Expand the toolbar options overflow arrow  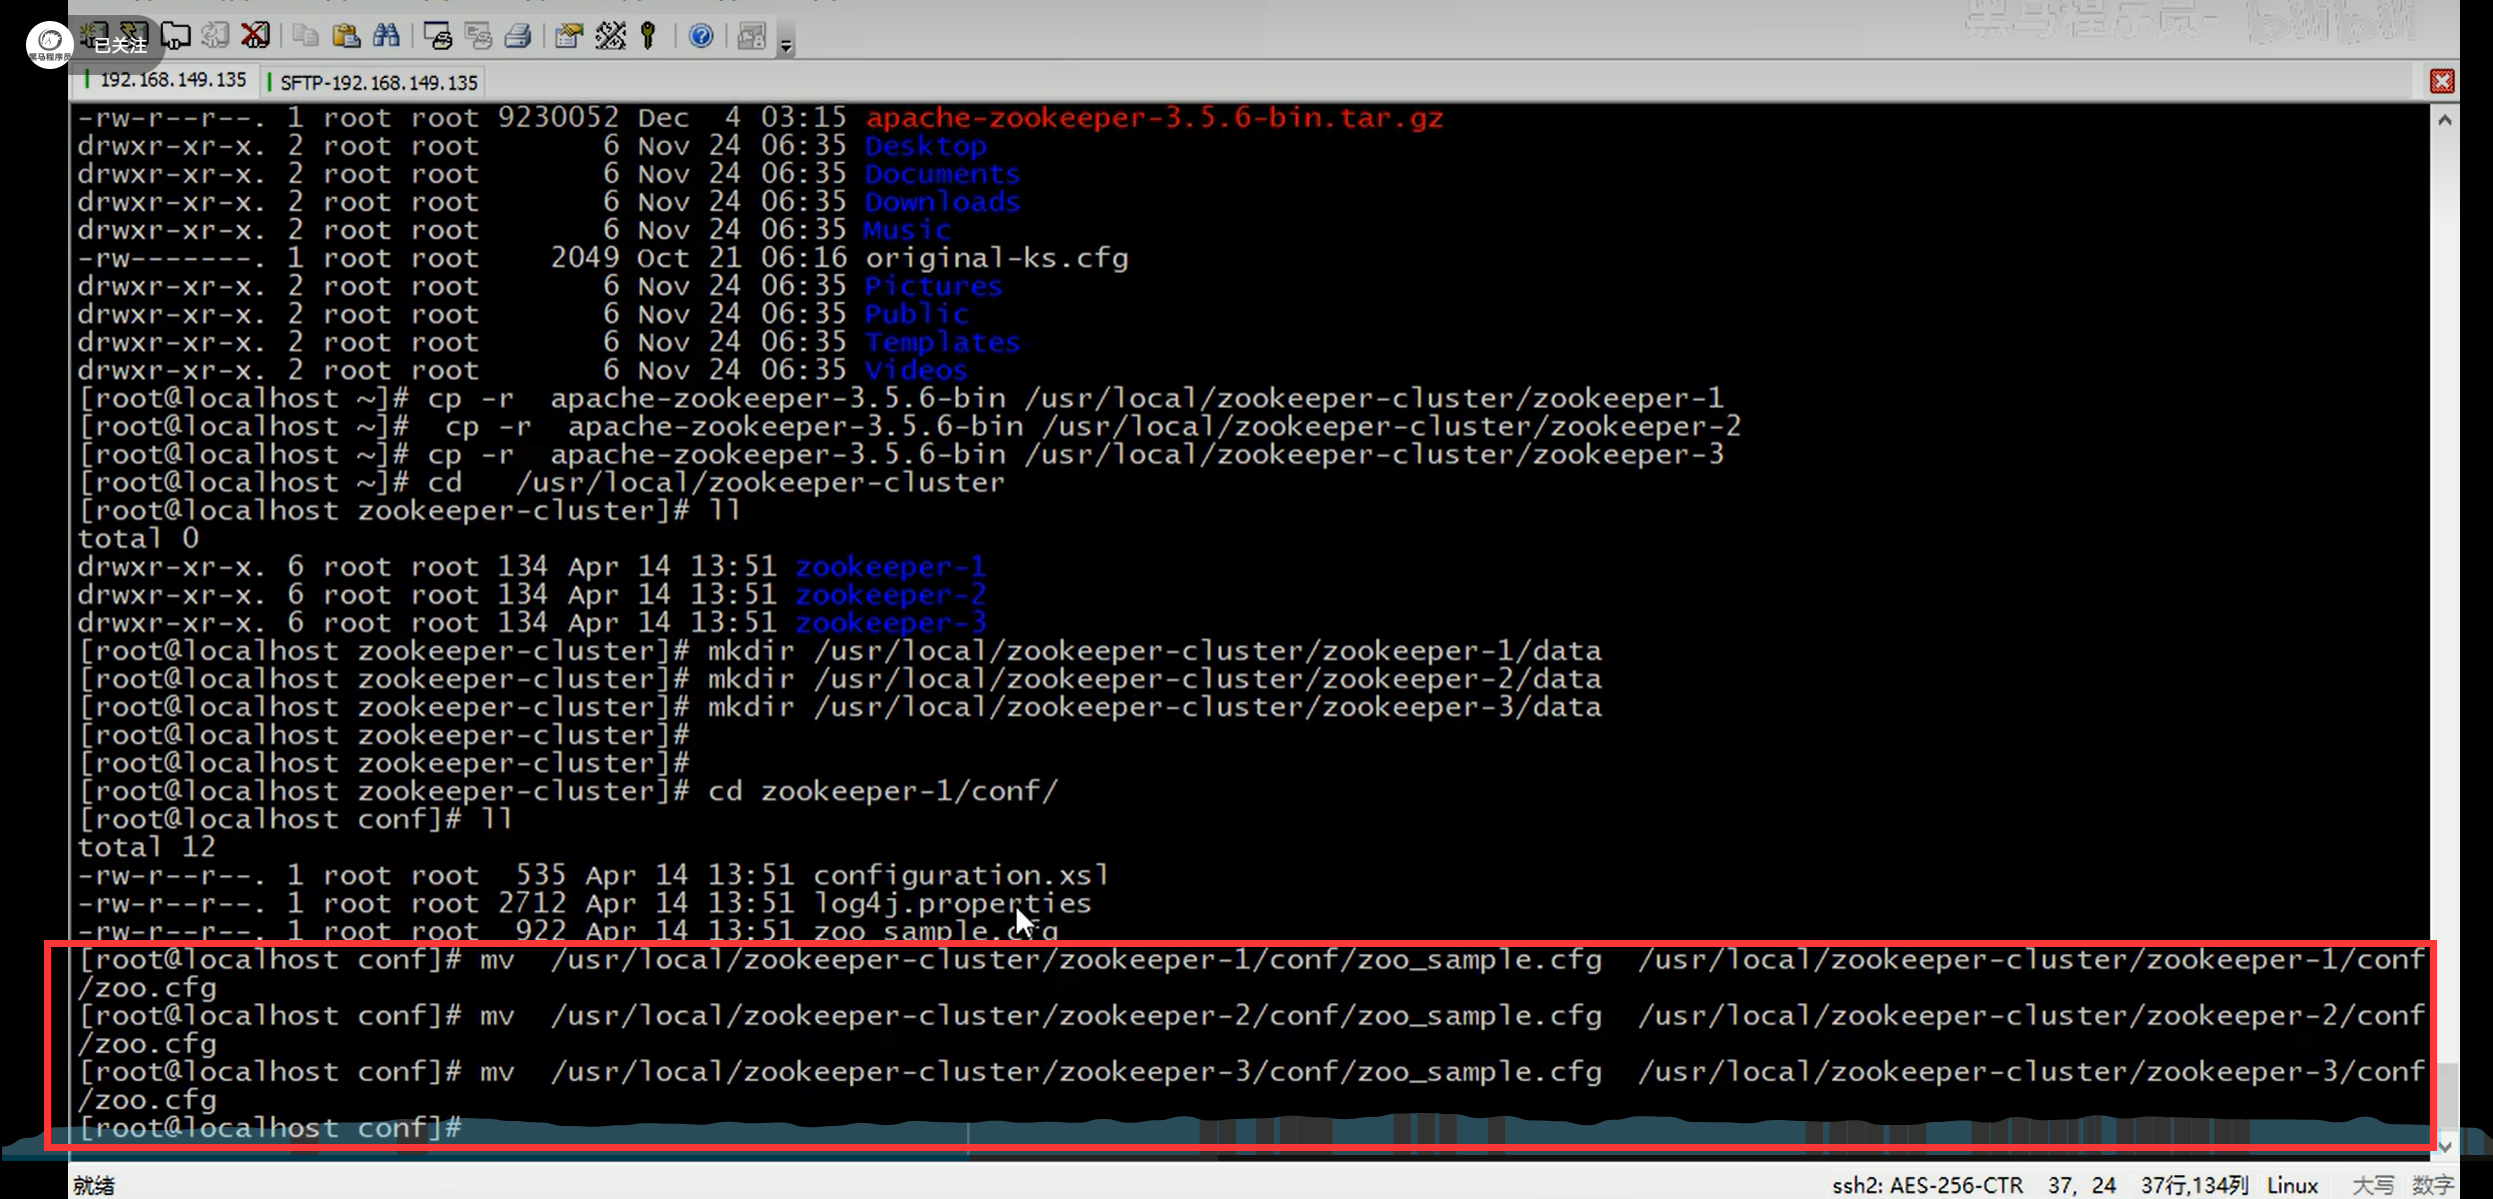pyautogui.click(x=787, y=44)
